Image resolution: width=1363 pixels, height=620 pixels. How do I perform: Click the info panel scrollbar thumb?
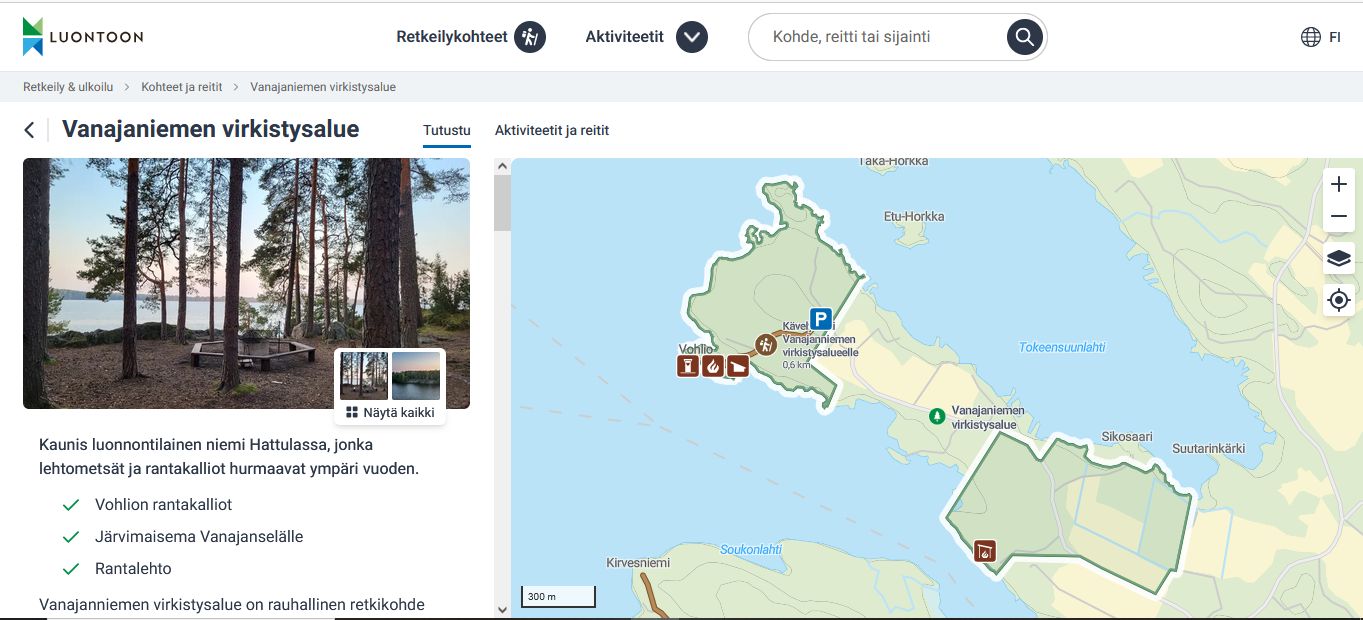(x=502, y=202)
